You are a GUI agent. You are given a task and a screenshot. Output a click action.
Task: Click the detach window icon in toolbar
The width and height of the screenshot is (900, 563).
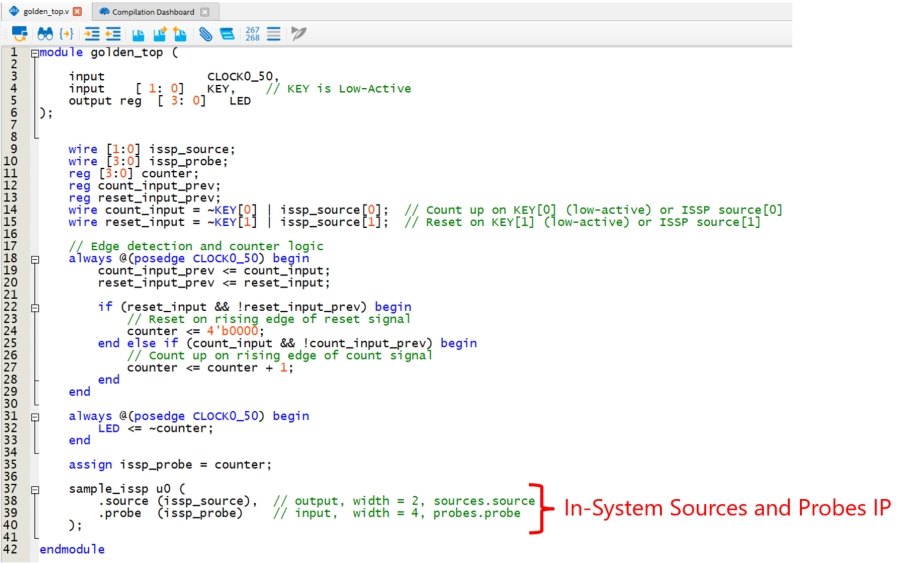(19, 33)
